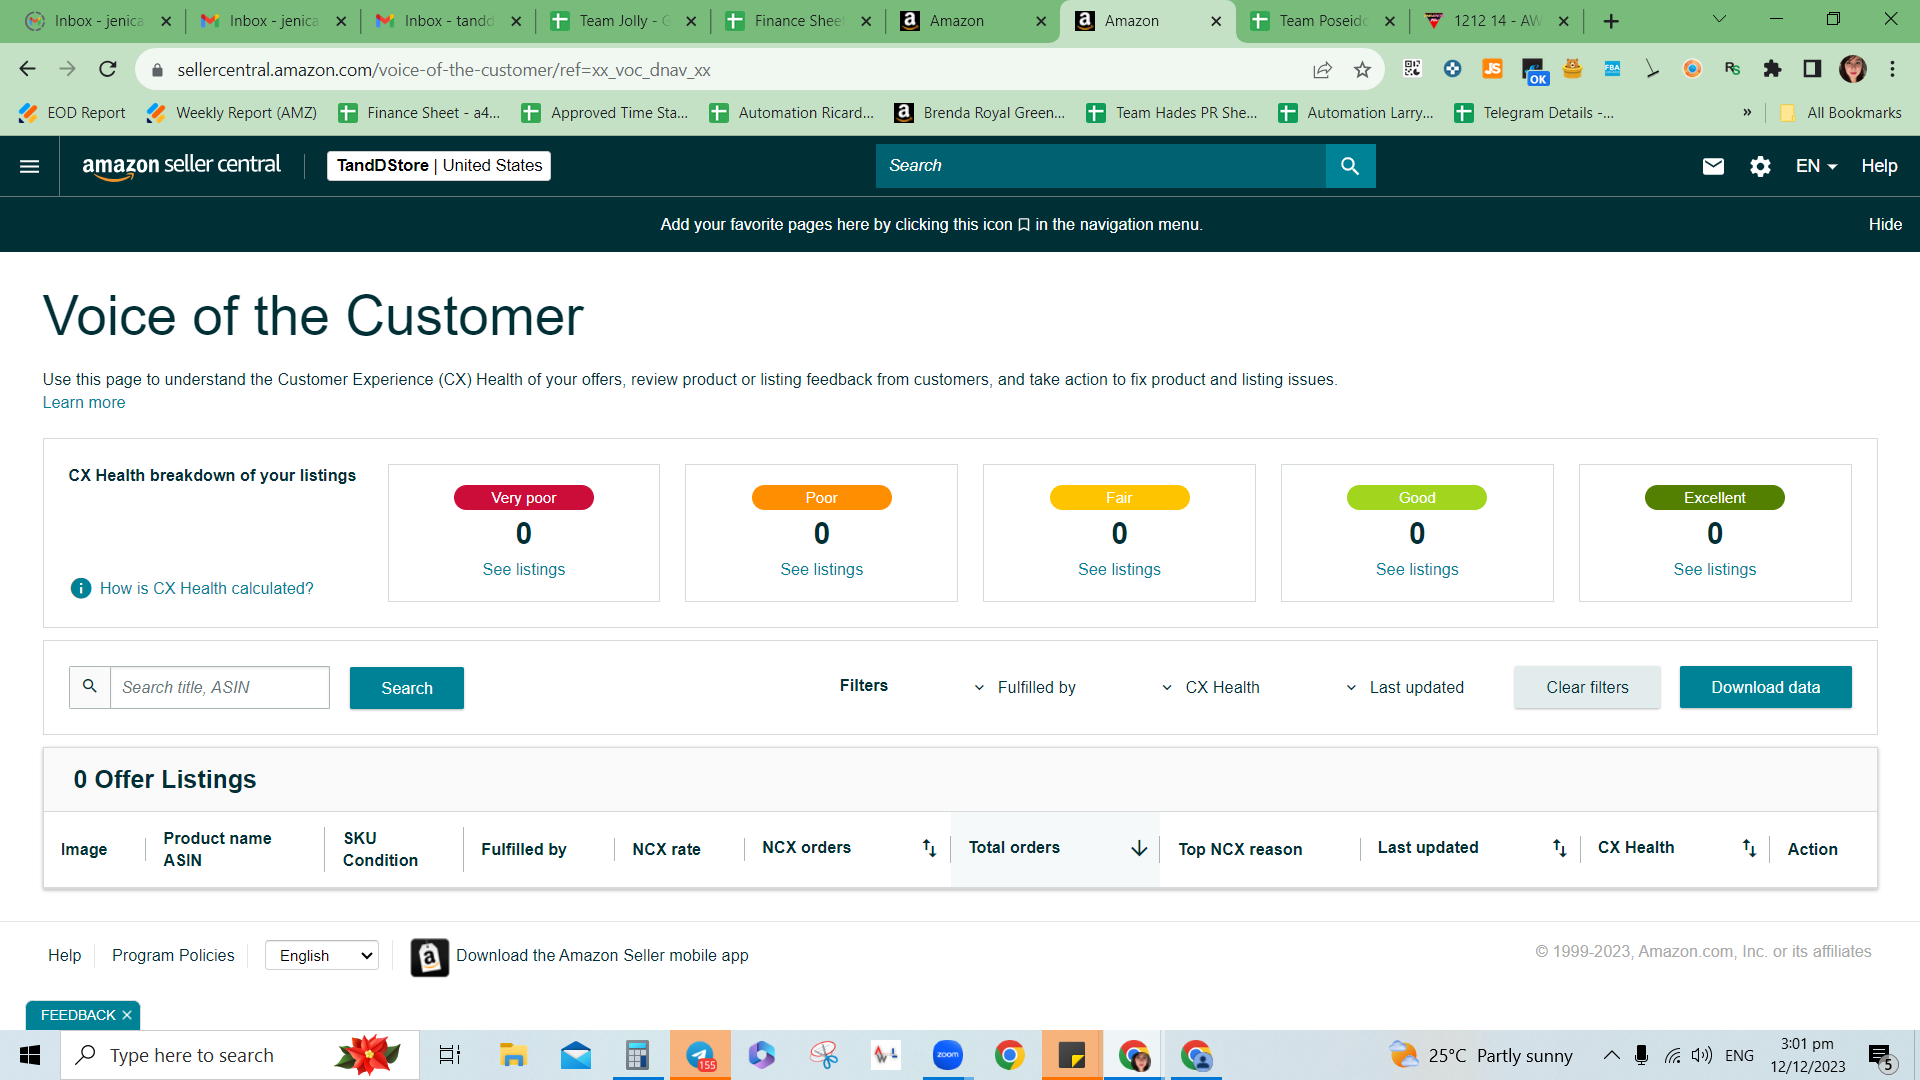Switch to the Finance Sheet tab
Viewport: 1920px width, 1080px height.
[797, 21]
